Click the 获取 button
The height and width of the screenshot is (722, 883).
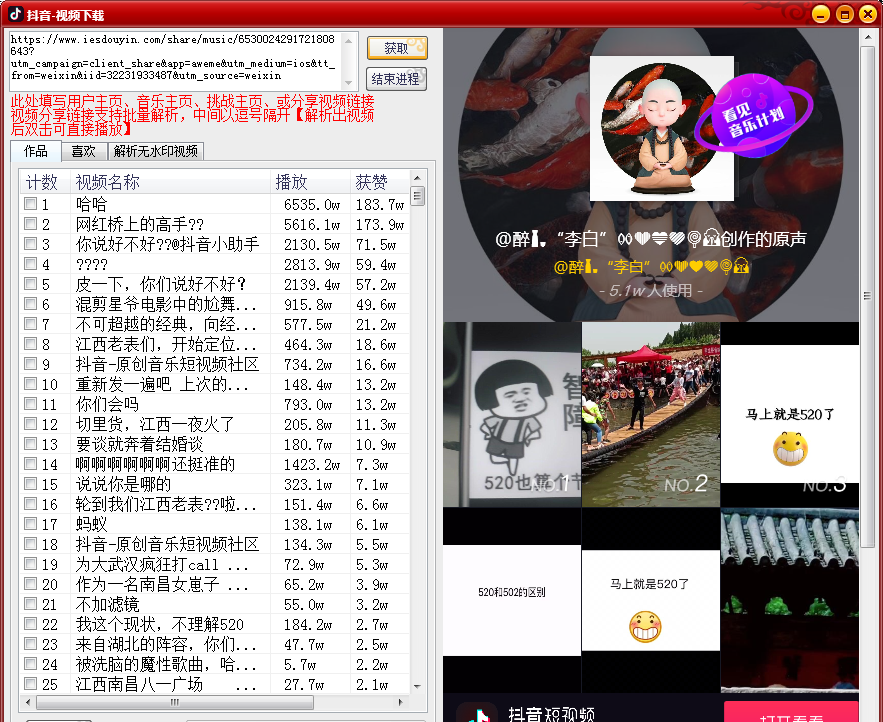tap(397, 48)
